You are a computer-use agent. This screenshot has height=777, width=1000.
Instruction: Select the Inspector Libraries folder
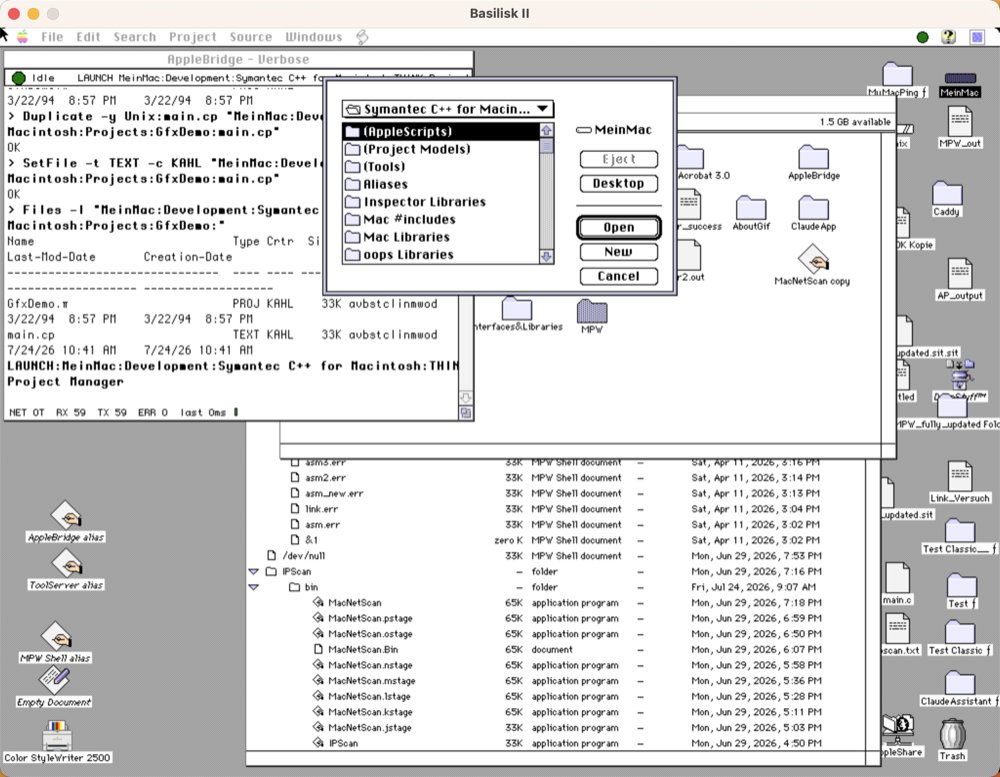441,202
